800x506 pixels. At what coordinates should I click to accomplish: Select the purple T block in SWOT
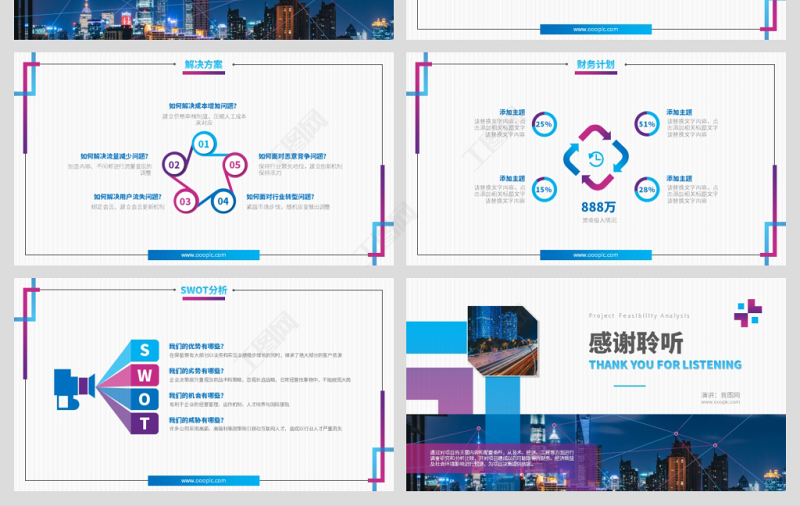pyautogui.click(x=146, y=423)
